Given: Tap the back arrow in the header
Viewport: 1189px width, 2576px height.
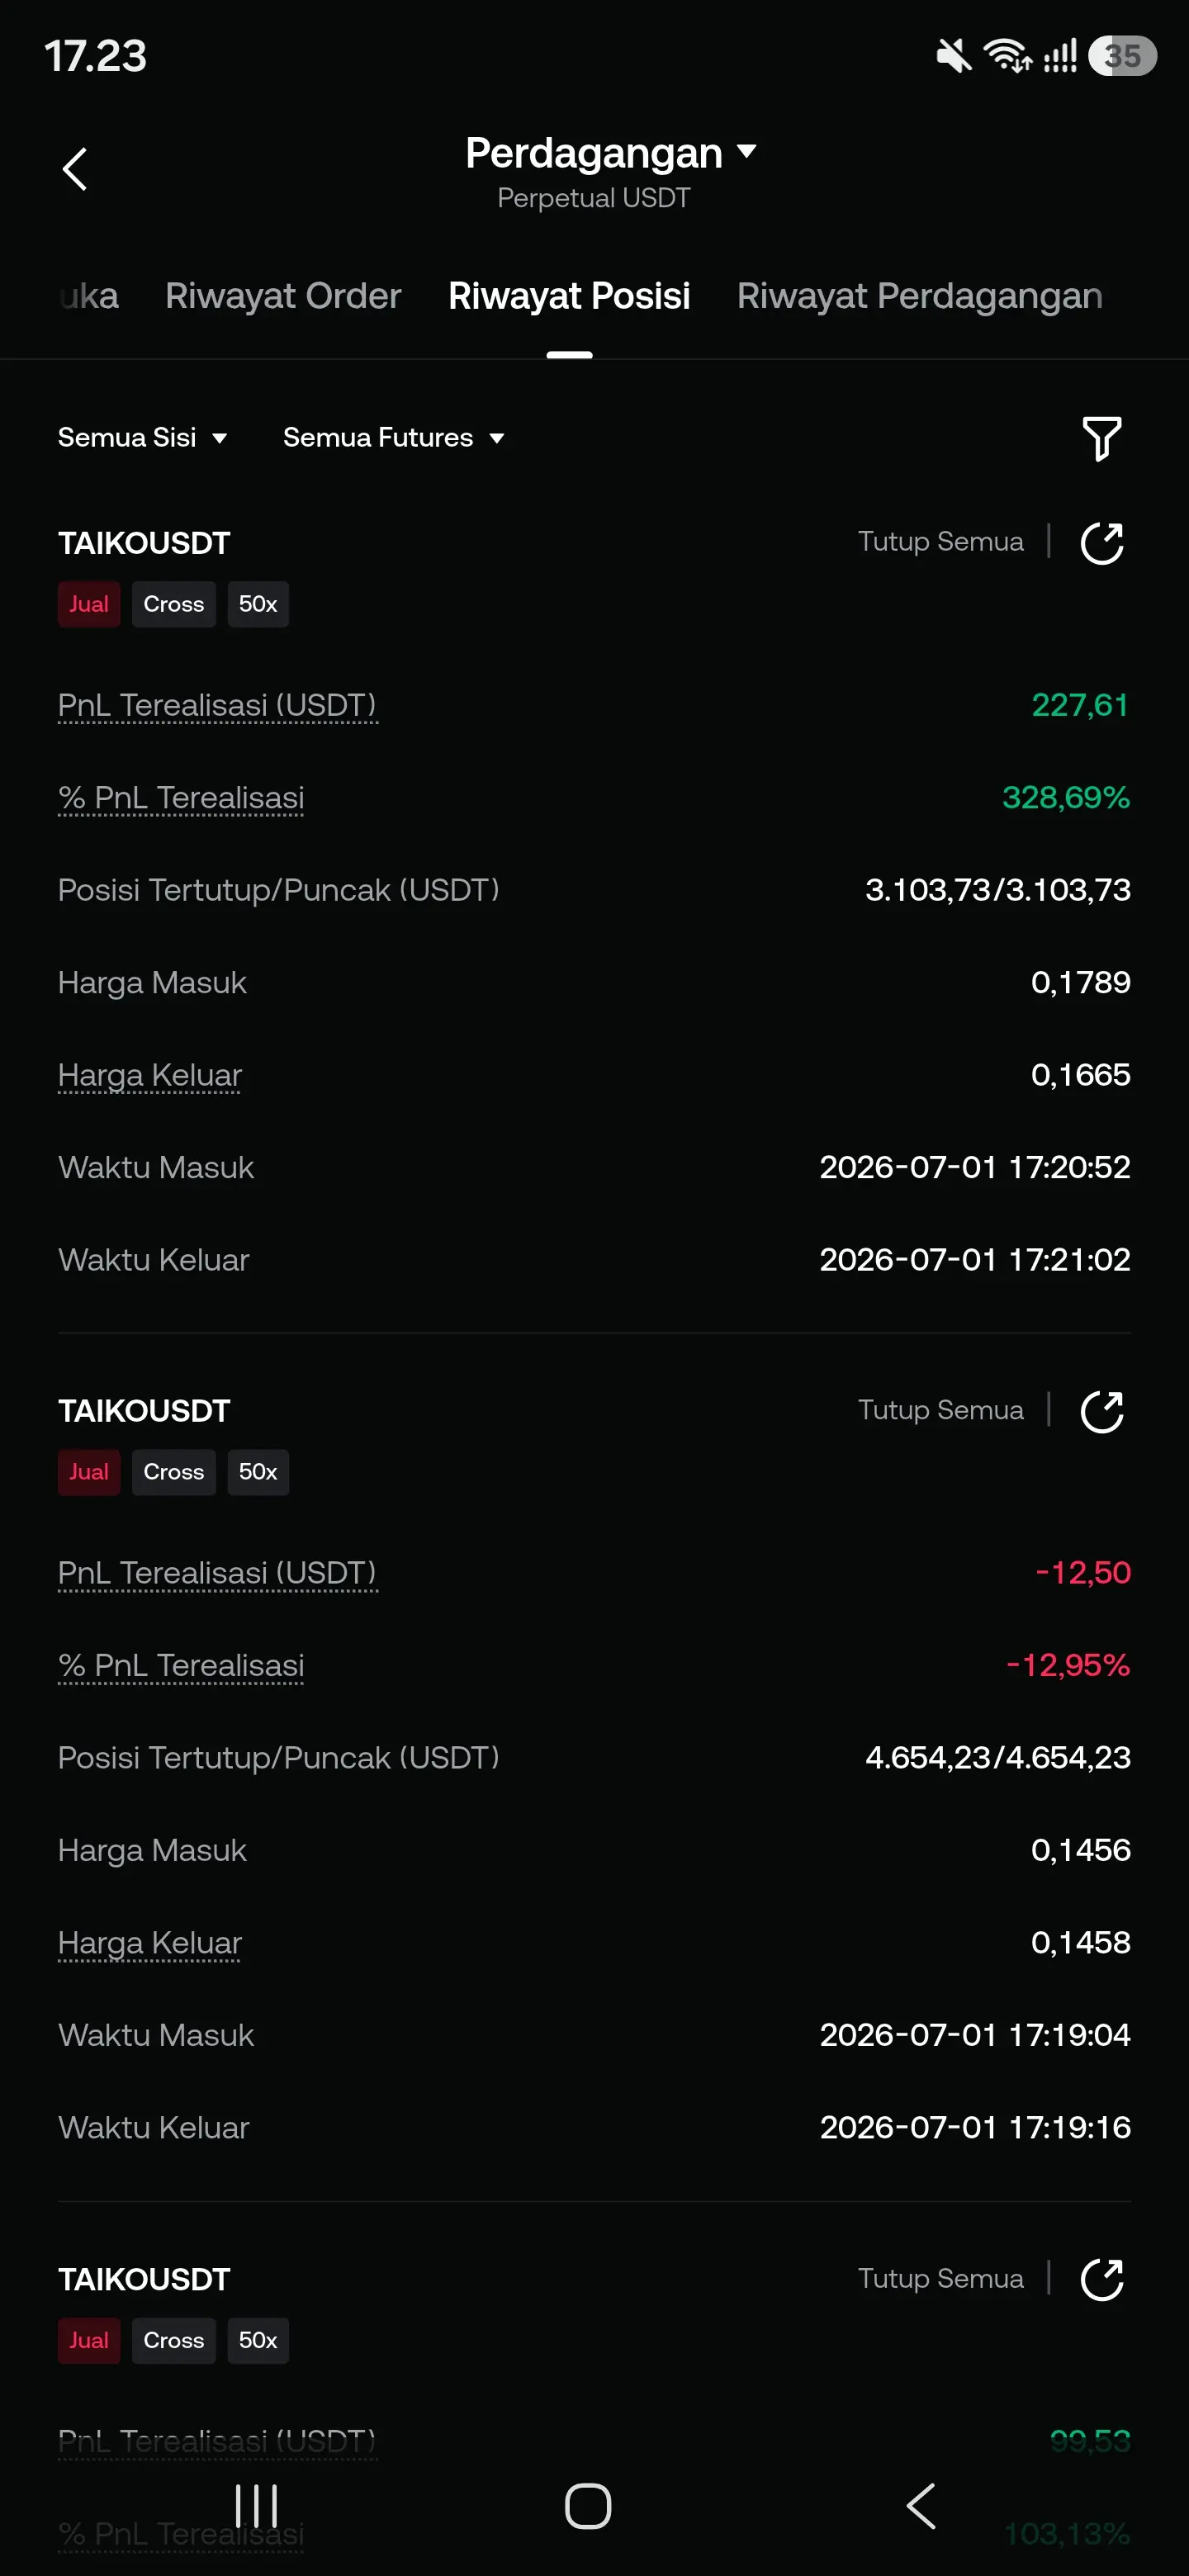Looking at the screenshot, I should (75, 169).
